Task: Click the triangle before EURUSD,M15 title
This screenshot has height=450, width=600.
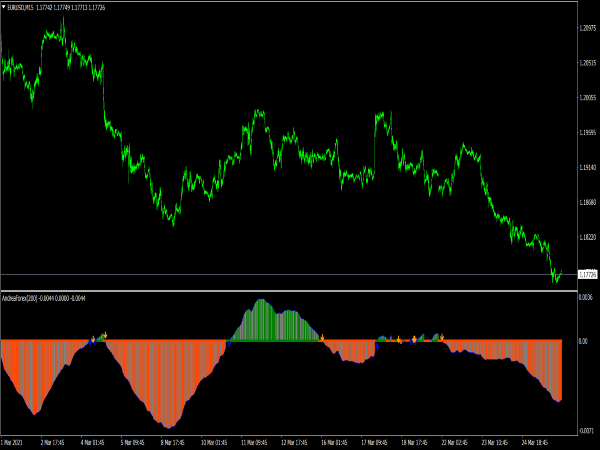Action: point(3,7)
